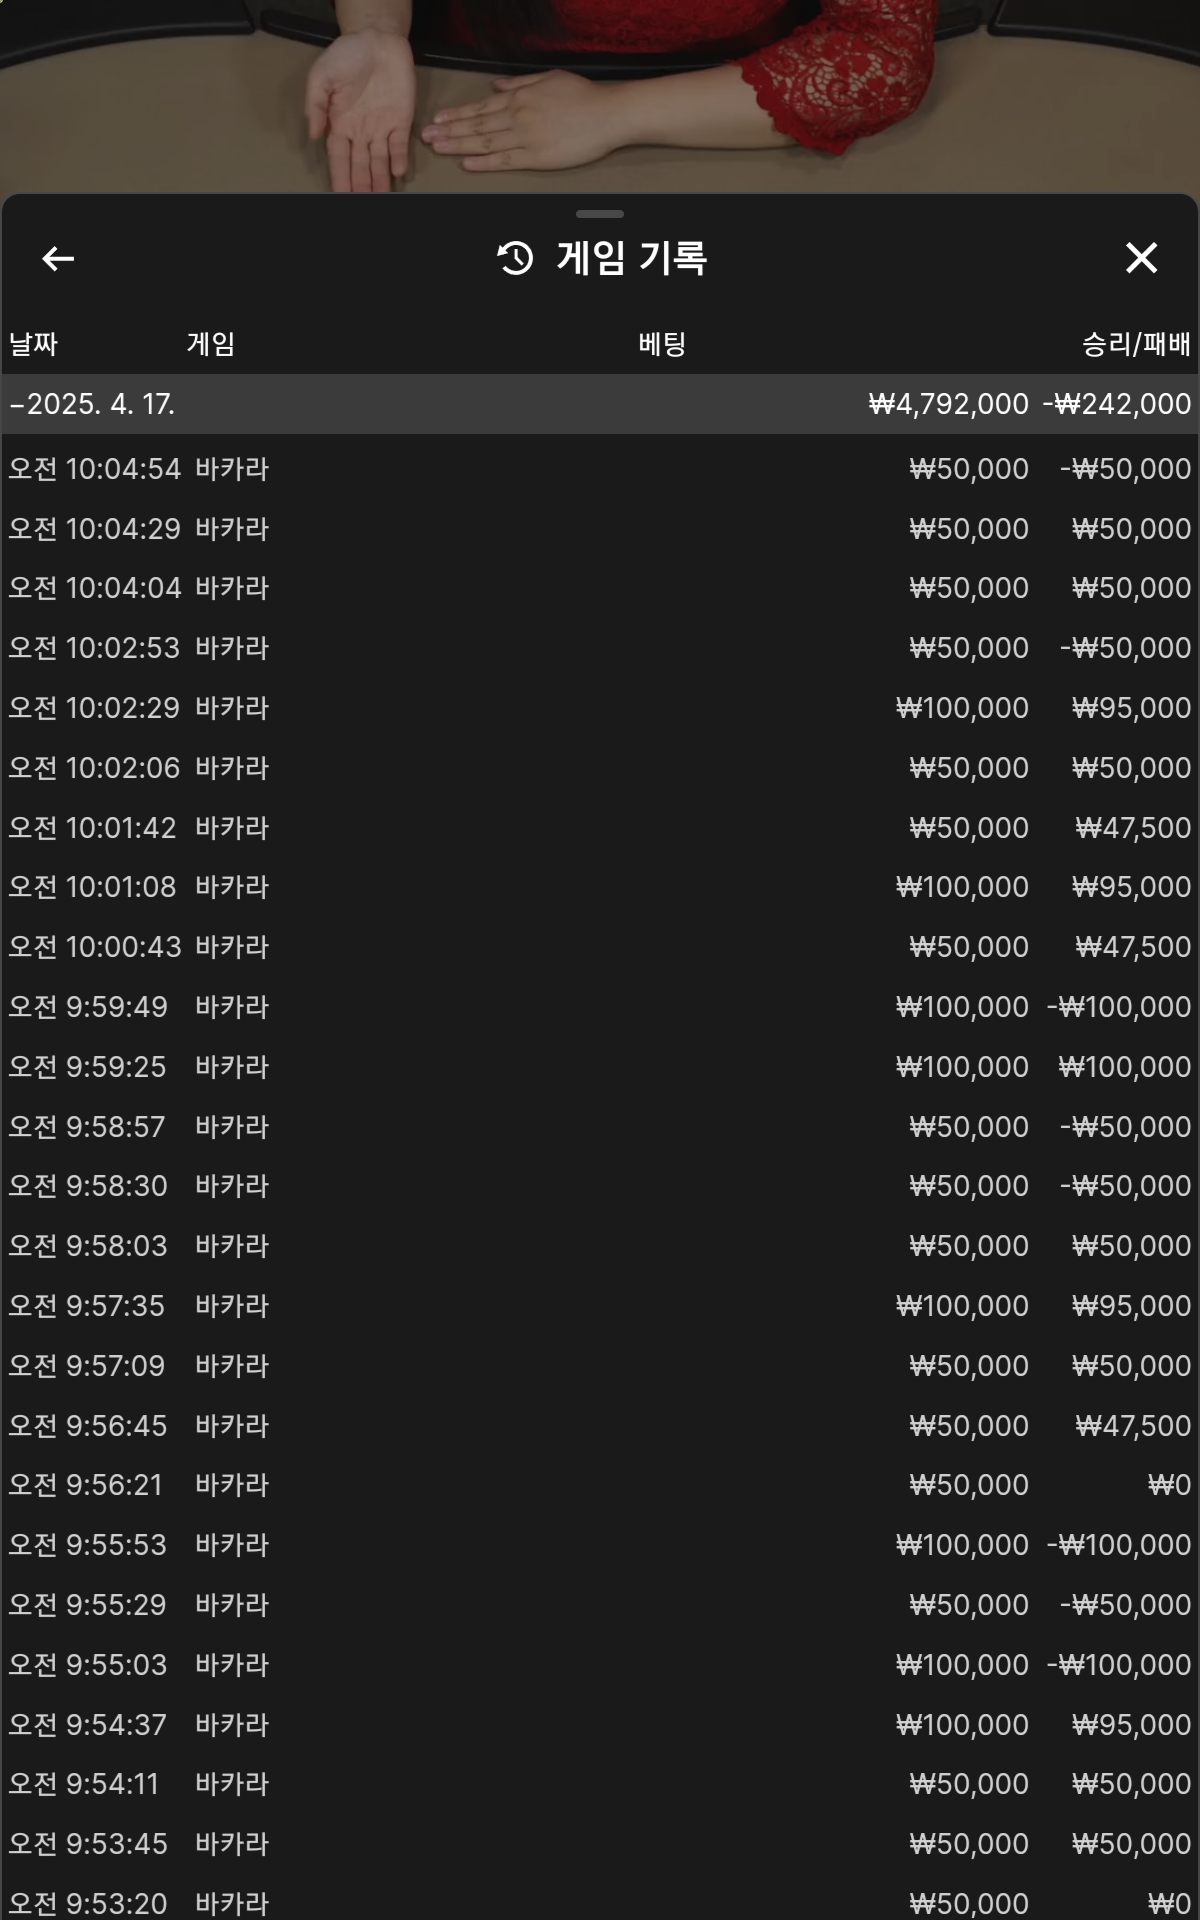Screen dimensions: 1200x1920
Task: Click the 베팅 column header
Action: pyautogui.click(x=662, y=344)
